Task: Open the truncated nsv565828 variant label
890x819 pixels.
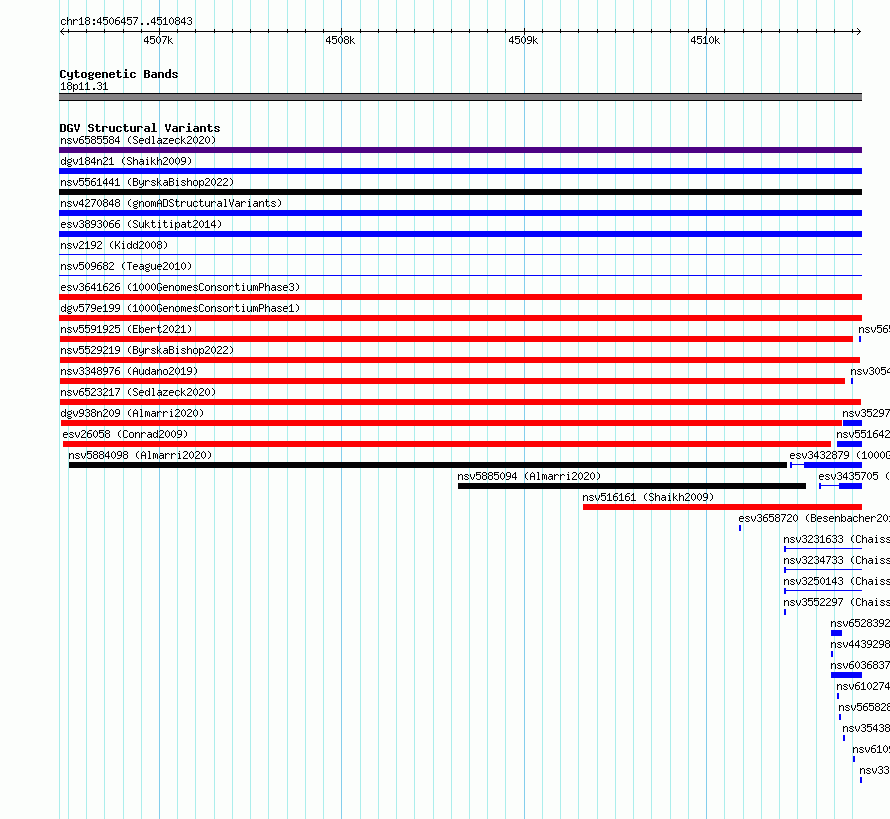Action: pos(864,707)
